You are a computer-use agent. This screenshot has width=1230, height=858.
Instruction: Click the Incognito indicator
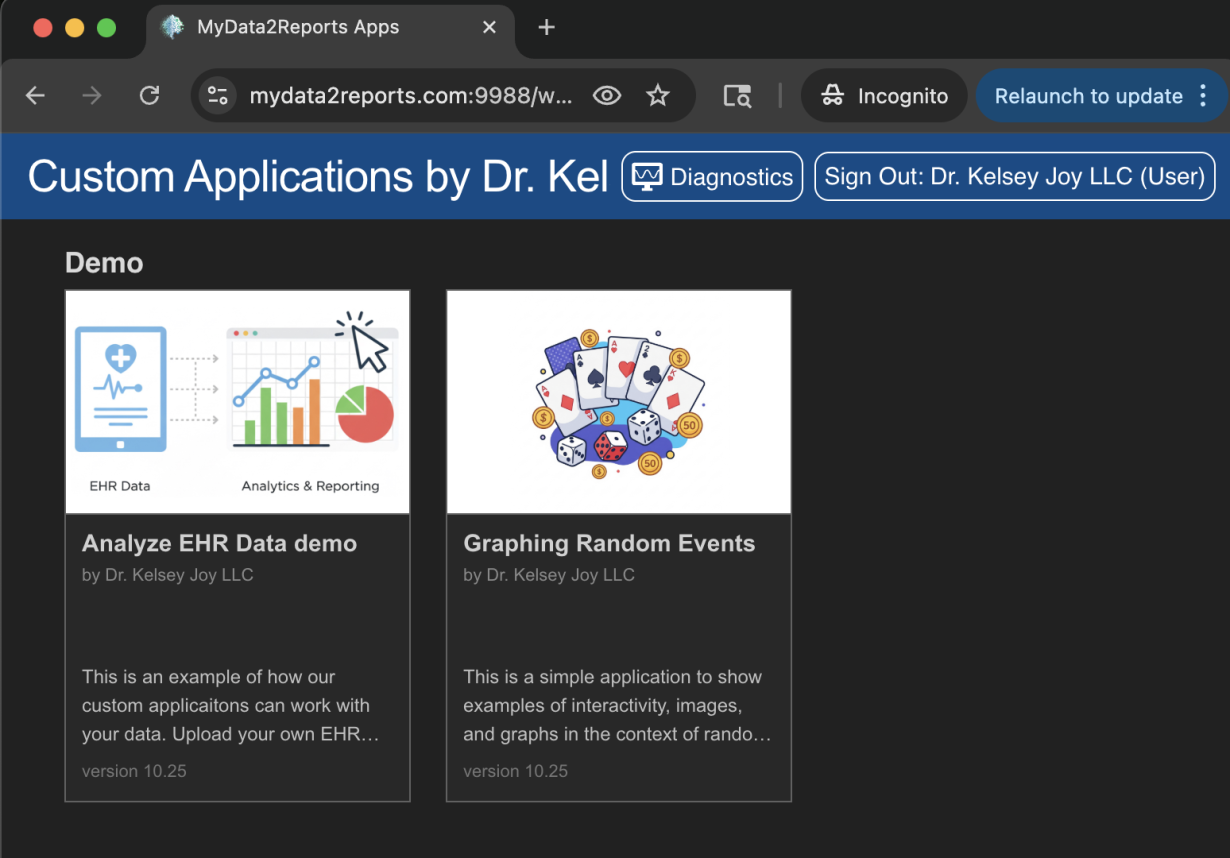pyautogui.click(x=884, y=96)
